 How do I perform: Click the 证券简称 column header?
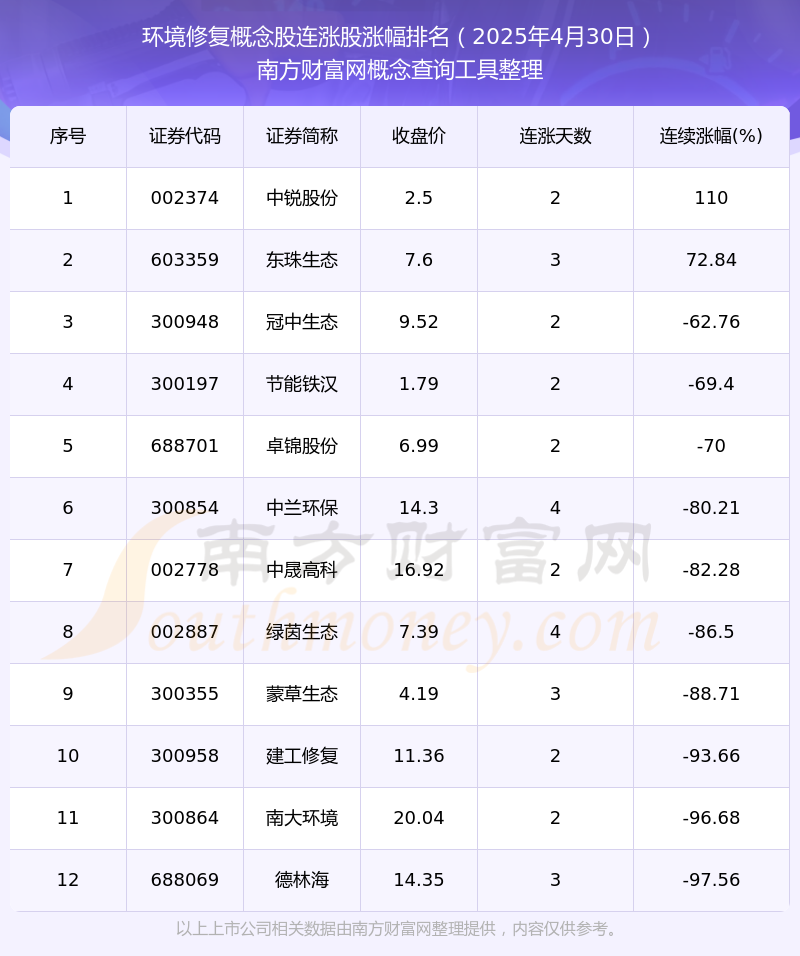(302, 136)
